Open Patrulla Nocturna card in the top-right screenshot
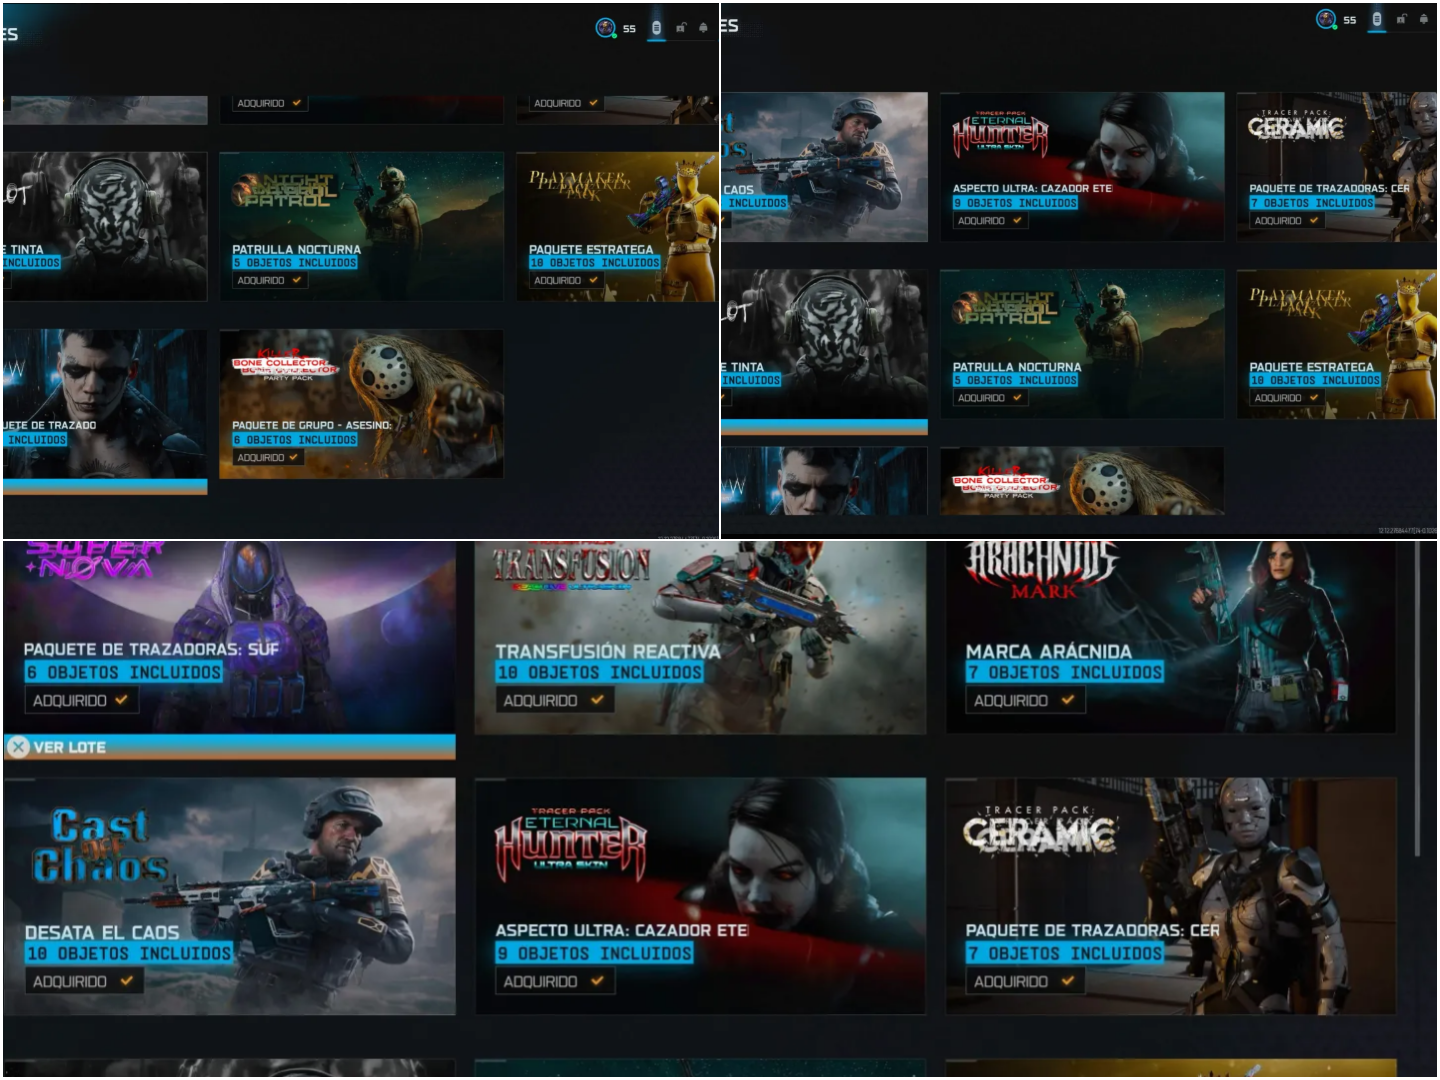 [1082, 344]
